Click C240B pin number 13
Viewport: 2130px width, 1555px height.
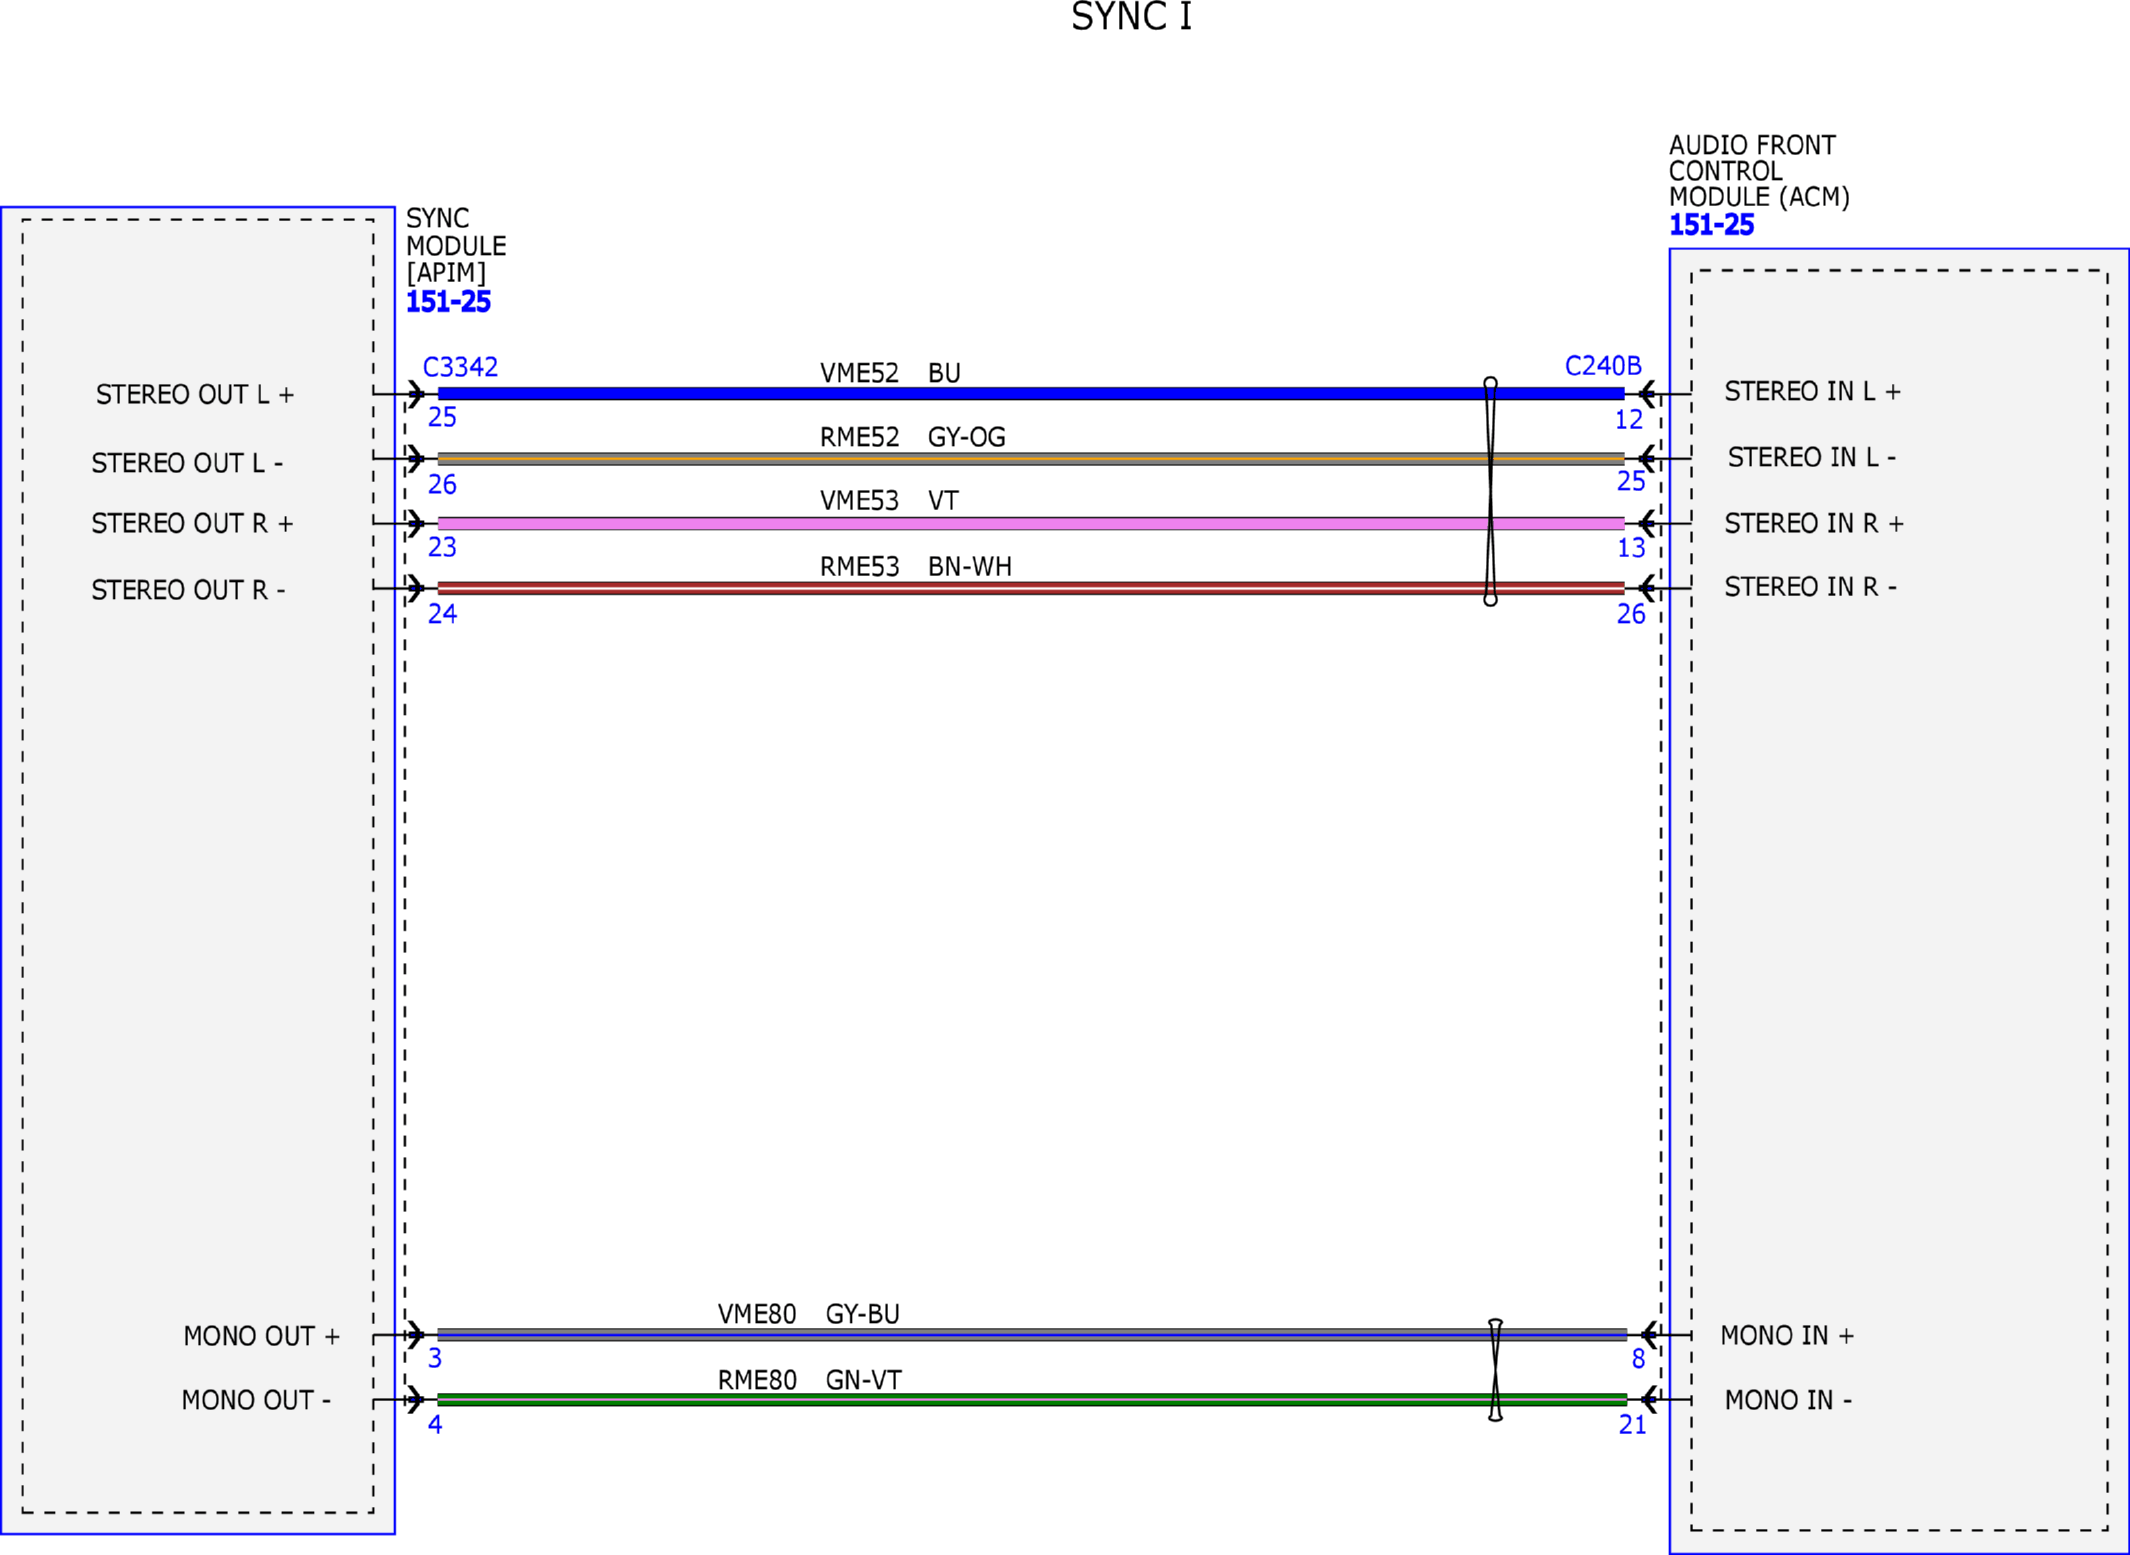[1631, 548]
